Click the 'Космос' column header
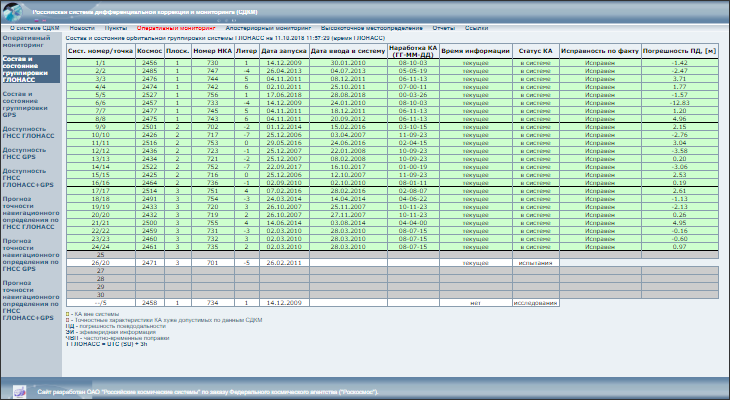Screen dimensions: 730x400 (x=149, y=51)
